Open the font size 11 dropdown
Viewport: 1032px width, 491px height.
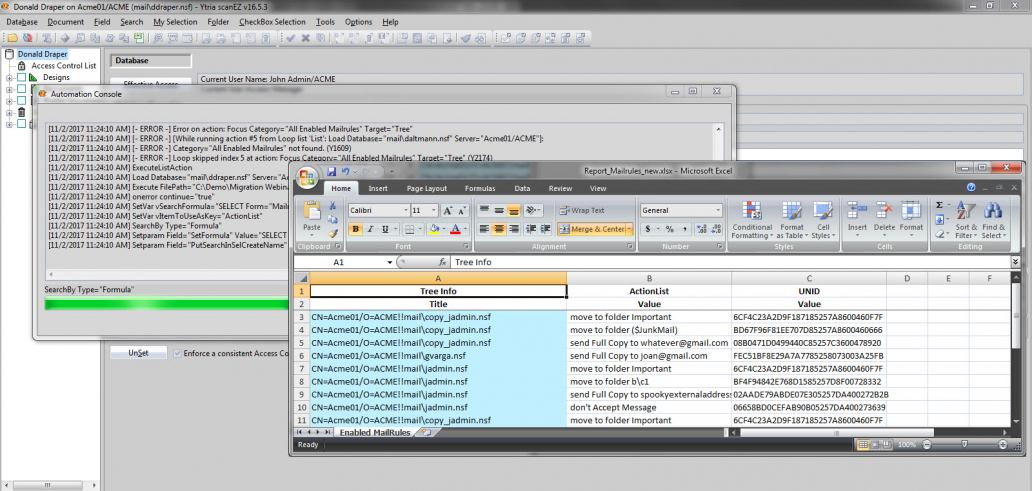point(433,211)
